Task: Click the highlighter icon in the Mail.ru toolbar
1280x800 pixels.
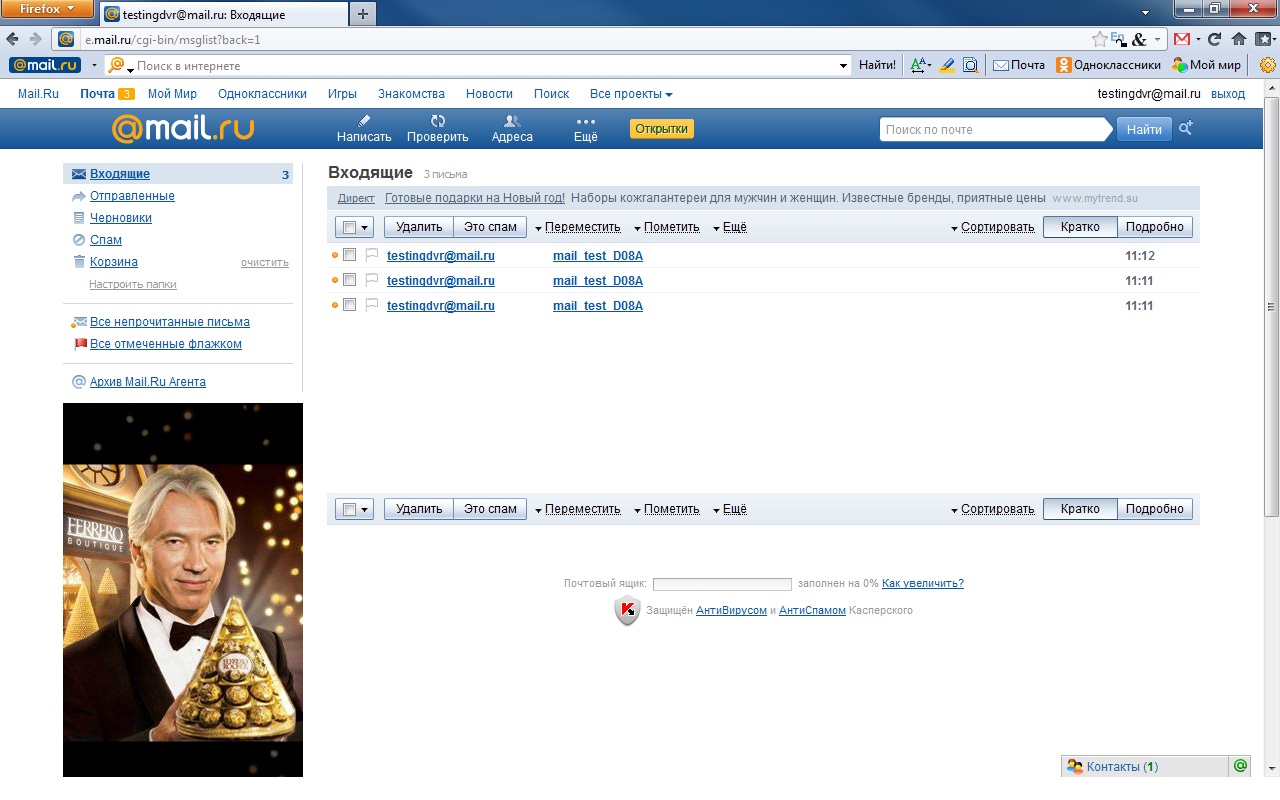Action: 947,65
